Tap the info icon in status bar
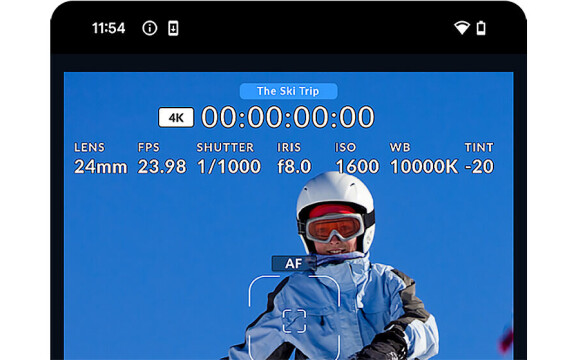The image size is (576, 360). click(x=150, y=28)
